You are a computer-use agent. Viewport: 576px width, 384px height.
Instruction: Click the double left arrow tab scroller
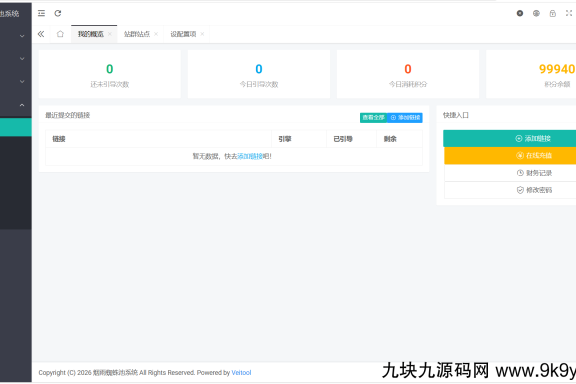pyautogui.click(x=41, y=34)
